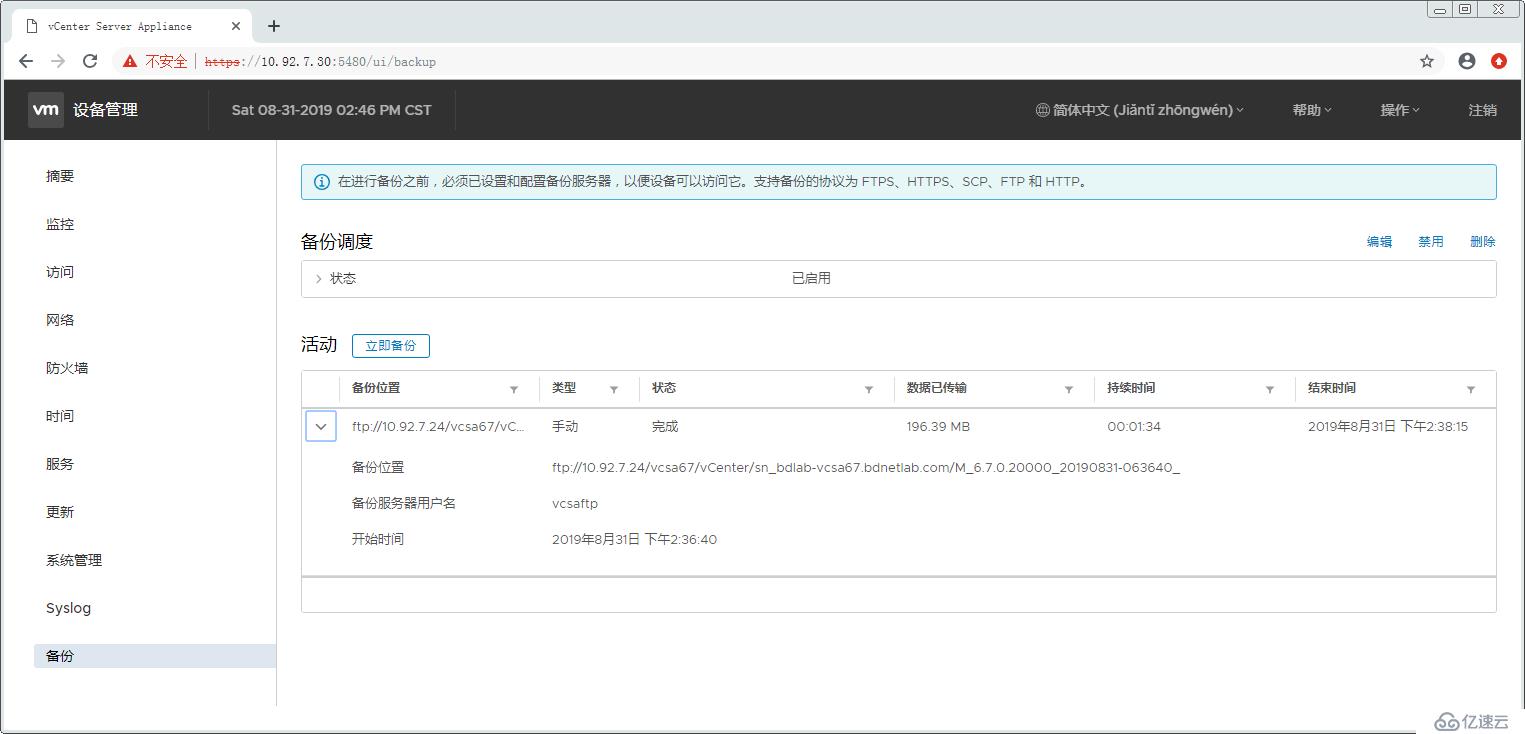Viewport: 1525px width, 734px height.
Task: Select 备份 in the sidebar
Action: (155, 656)
